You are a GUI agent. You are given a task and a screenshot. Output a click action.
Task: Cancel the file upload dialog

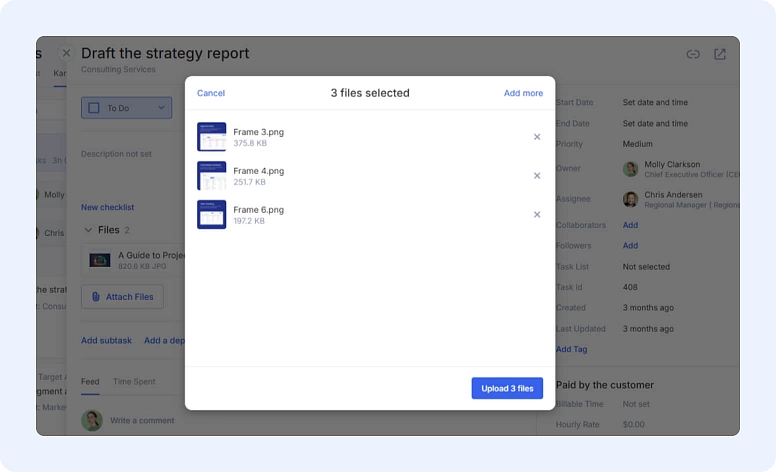coord(211,93)
